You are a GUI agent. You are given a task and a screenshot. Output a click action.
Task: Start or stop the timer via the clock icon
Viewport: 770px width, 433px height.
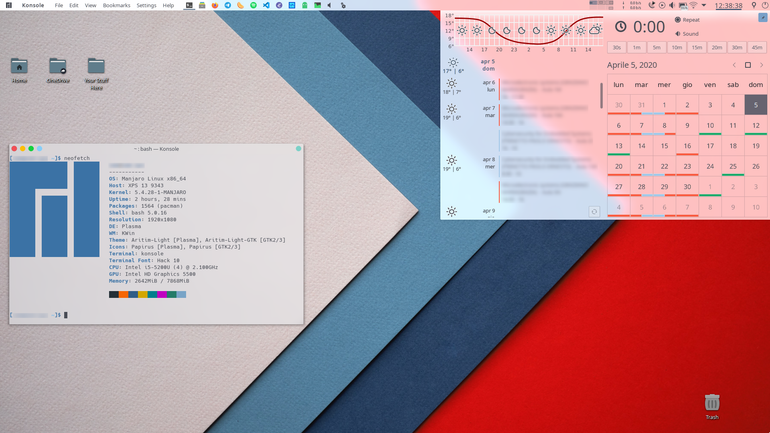(621, 27)
